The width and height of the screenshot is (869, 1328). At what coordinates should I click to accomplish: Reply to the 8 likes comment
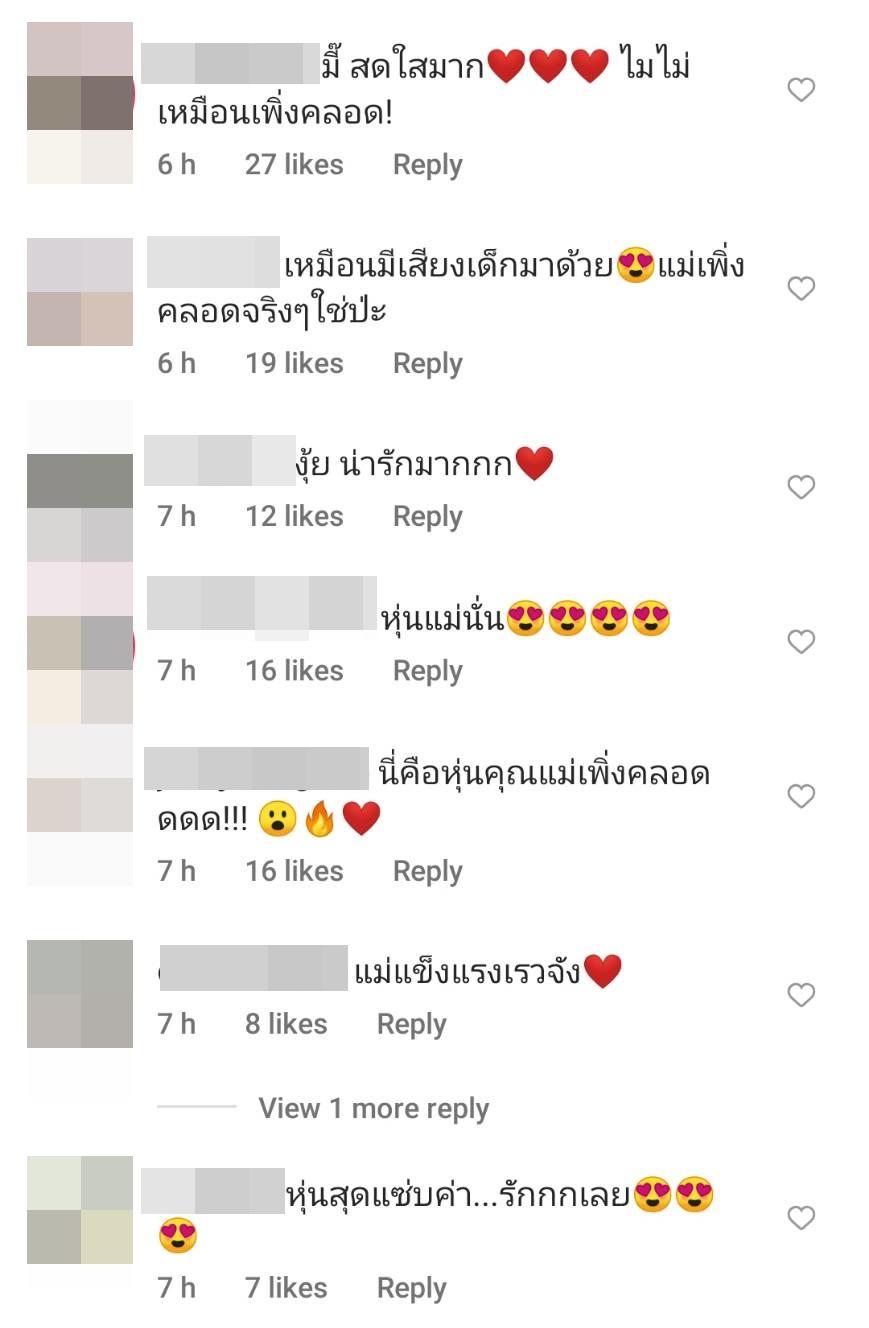[x=411, y=1025]
